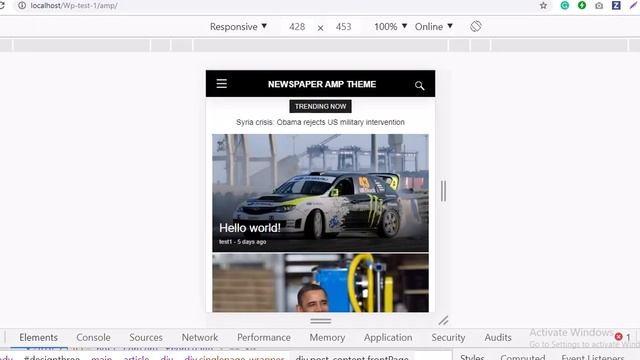The height and width of the screenshot is (360, 640).
Task: Open the Security tab
Action: (x=449, y=338)
